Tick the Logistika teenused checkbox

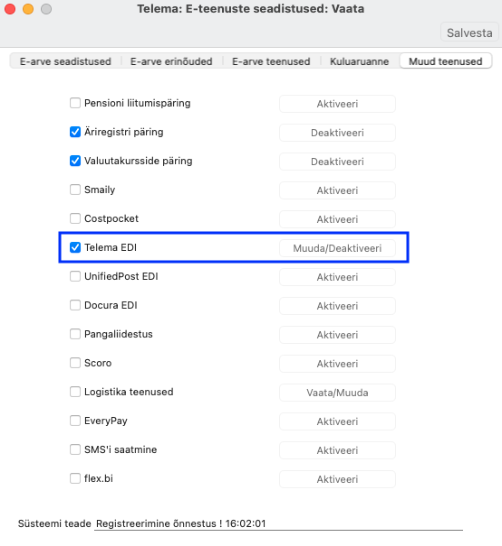tap(75, 392)
